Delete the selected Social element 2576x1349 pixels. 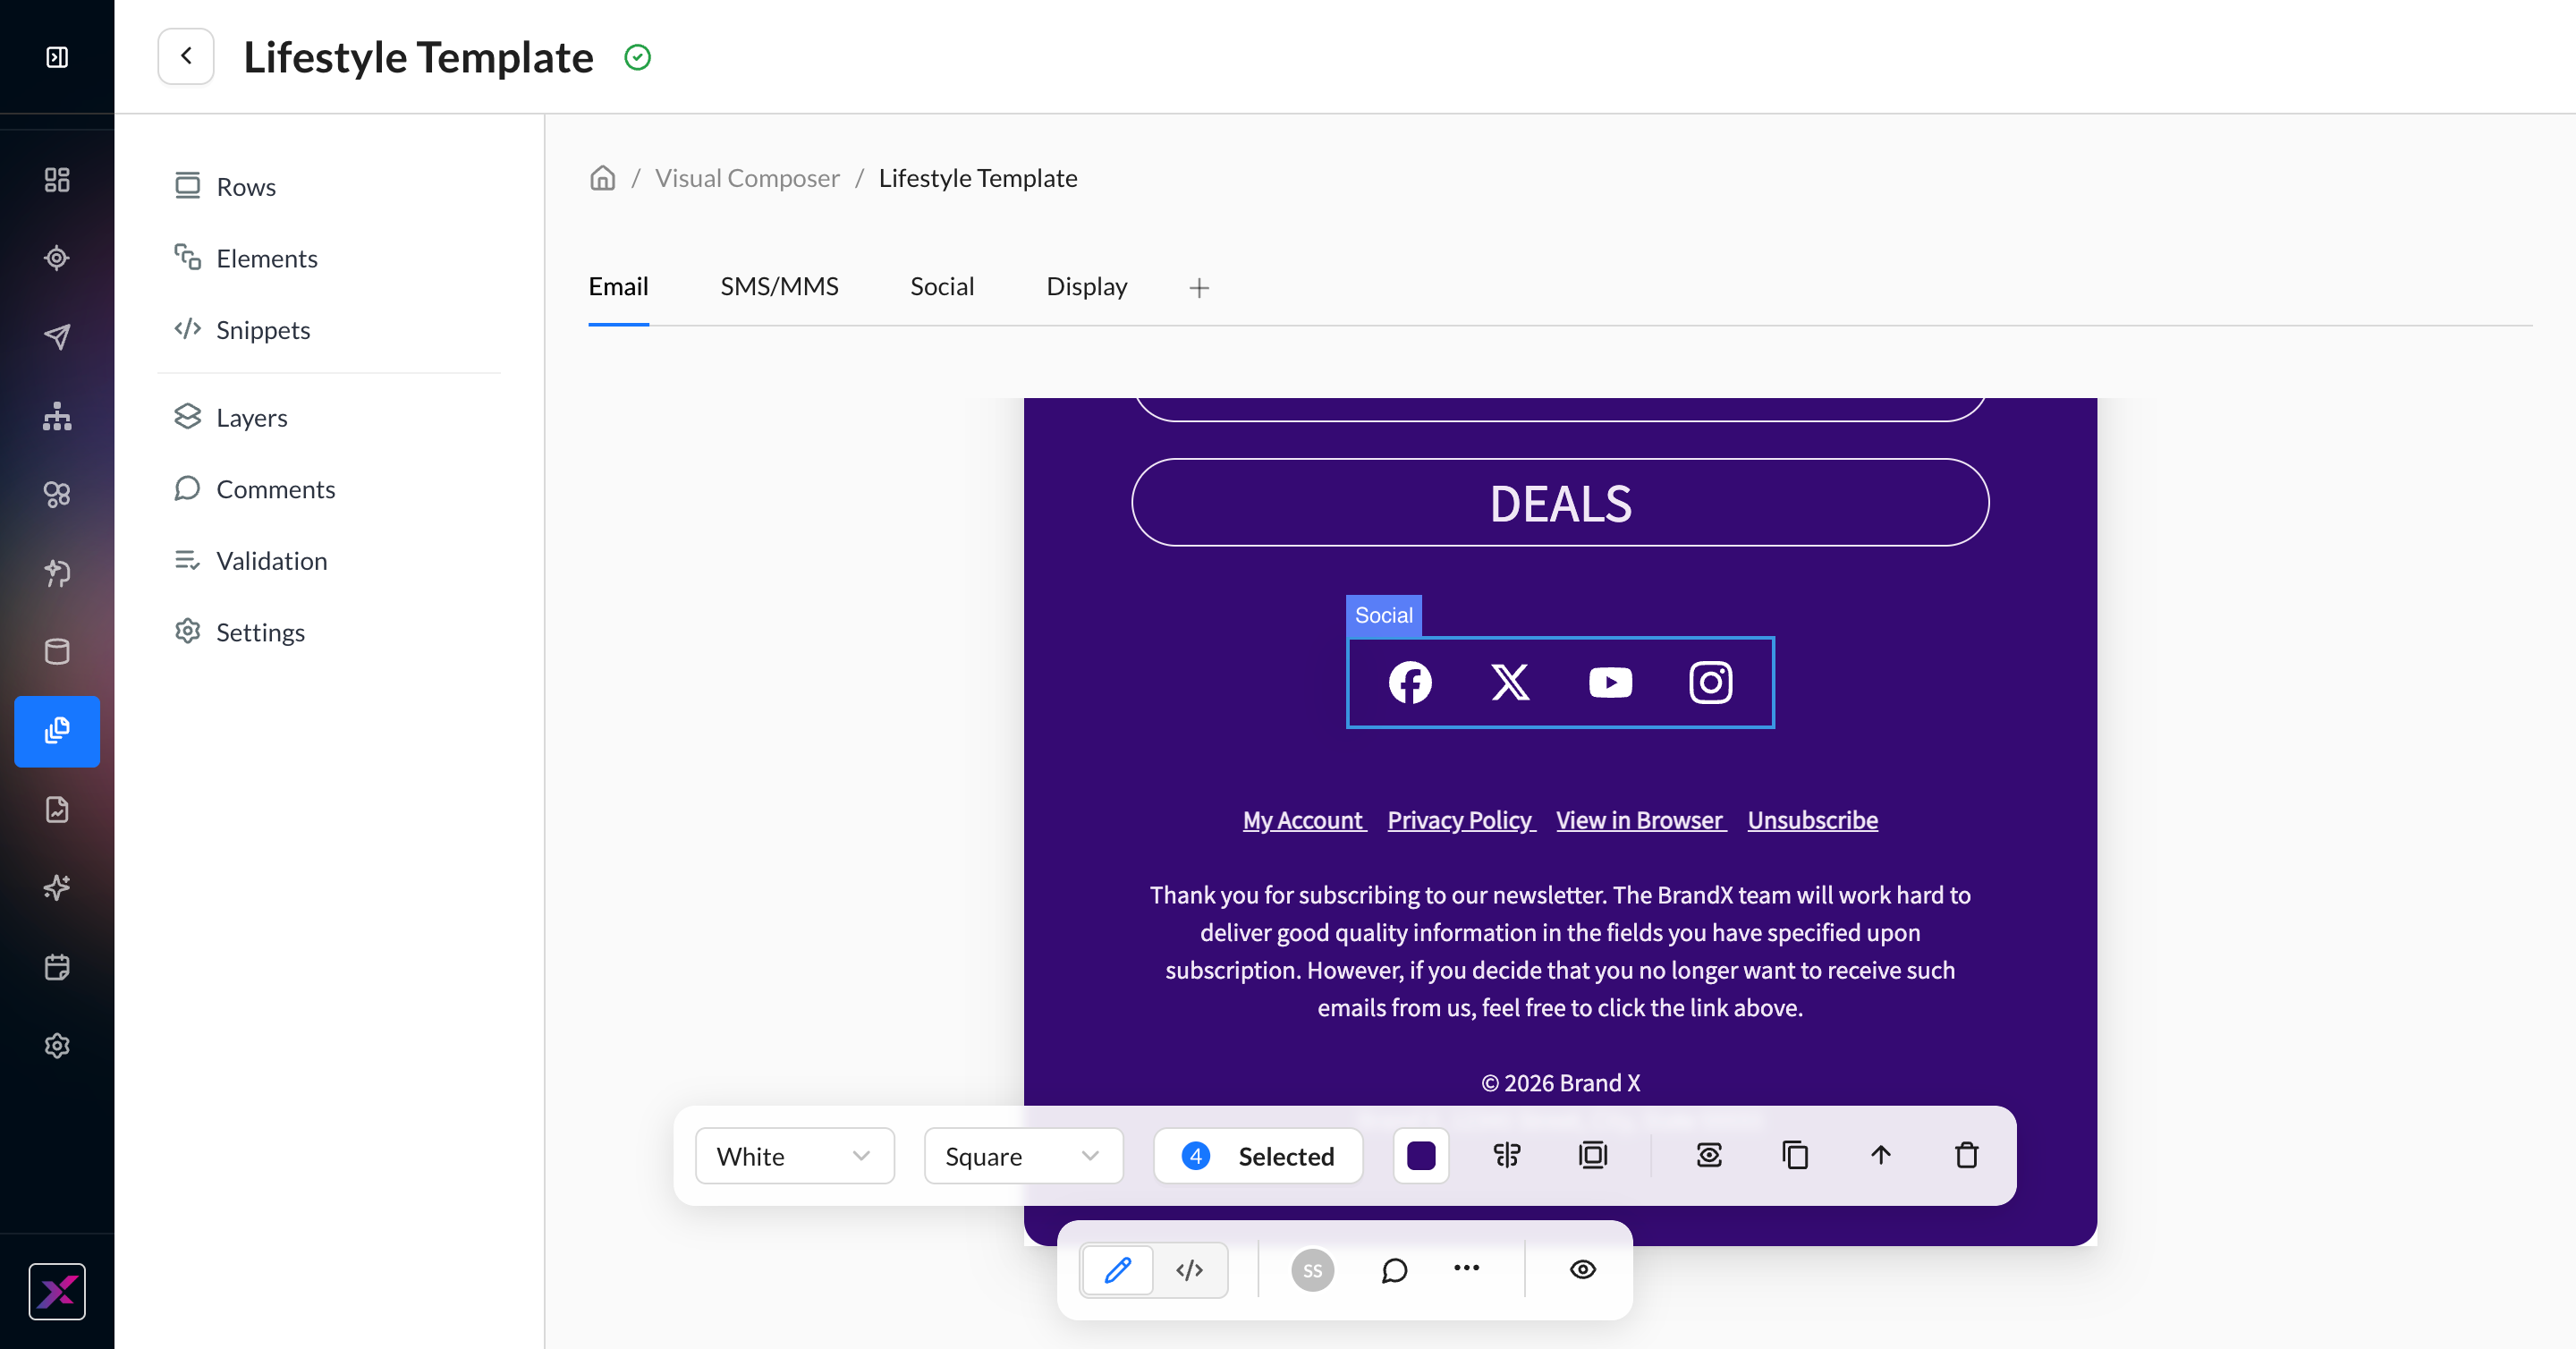(x=1966, y=1156)
